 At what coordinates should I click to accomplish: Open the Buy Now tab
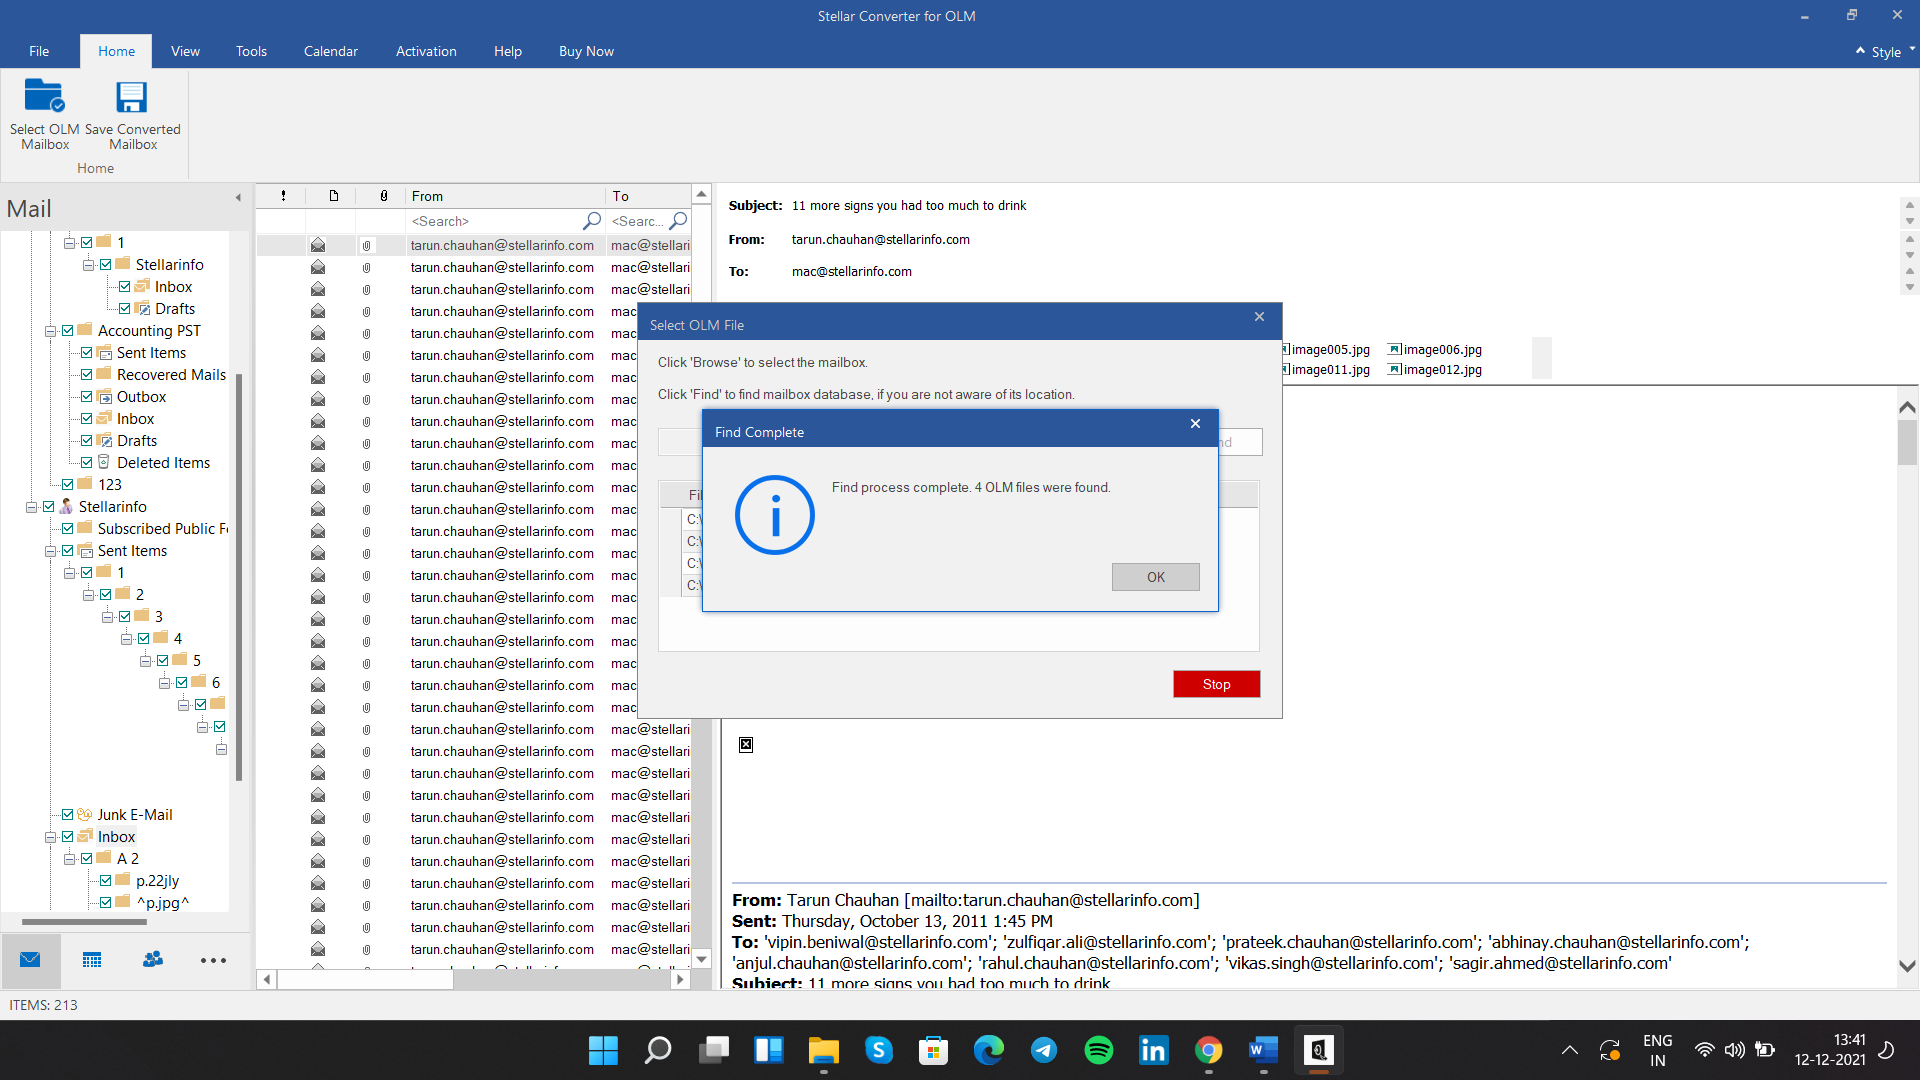(x=586, y=51)
